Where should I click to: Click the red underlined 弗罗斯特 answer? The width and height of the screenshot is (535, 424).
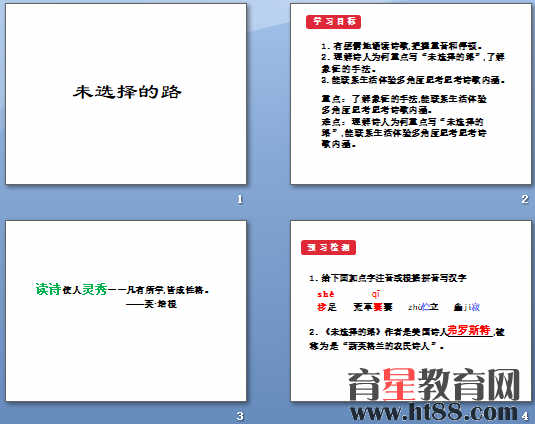point(469,330)
